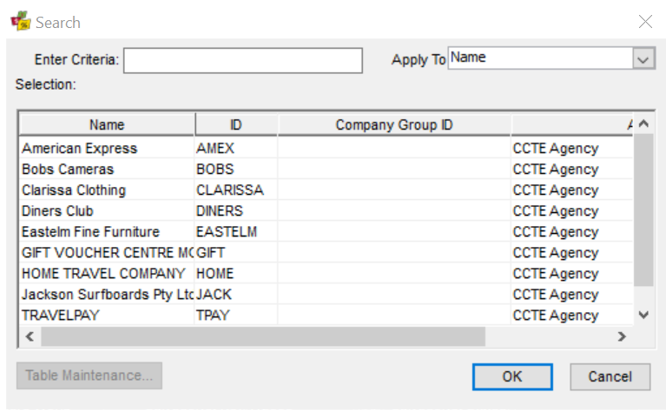
Task: Click CCTE Agency in TRAVELPAY row
Action: point(556,315)
